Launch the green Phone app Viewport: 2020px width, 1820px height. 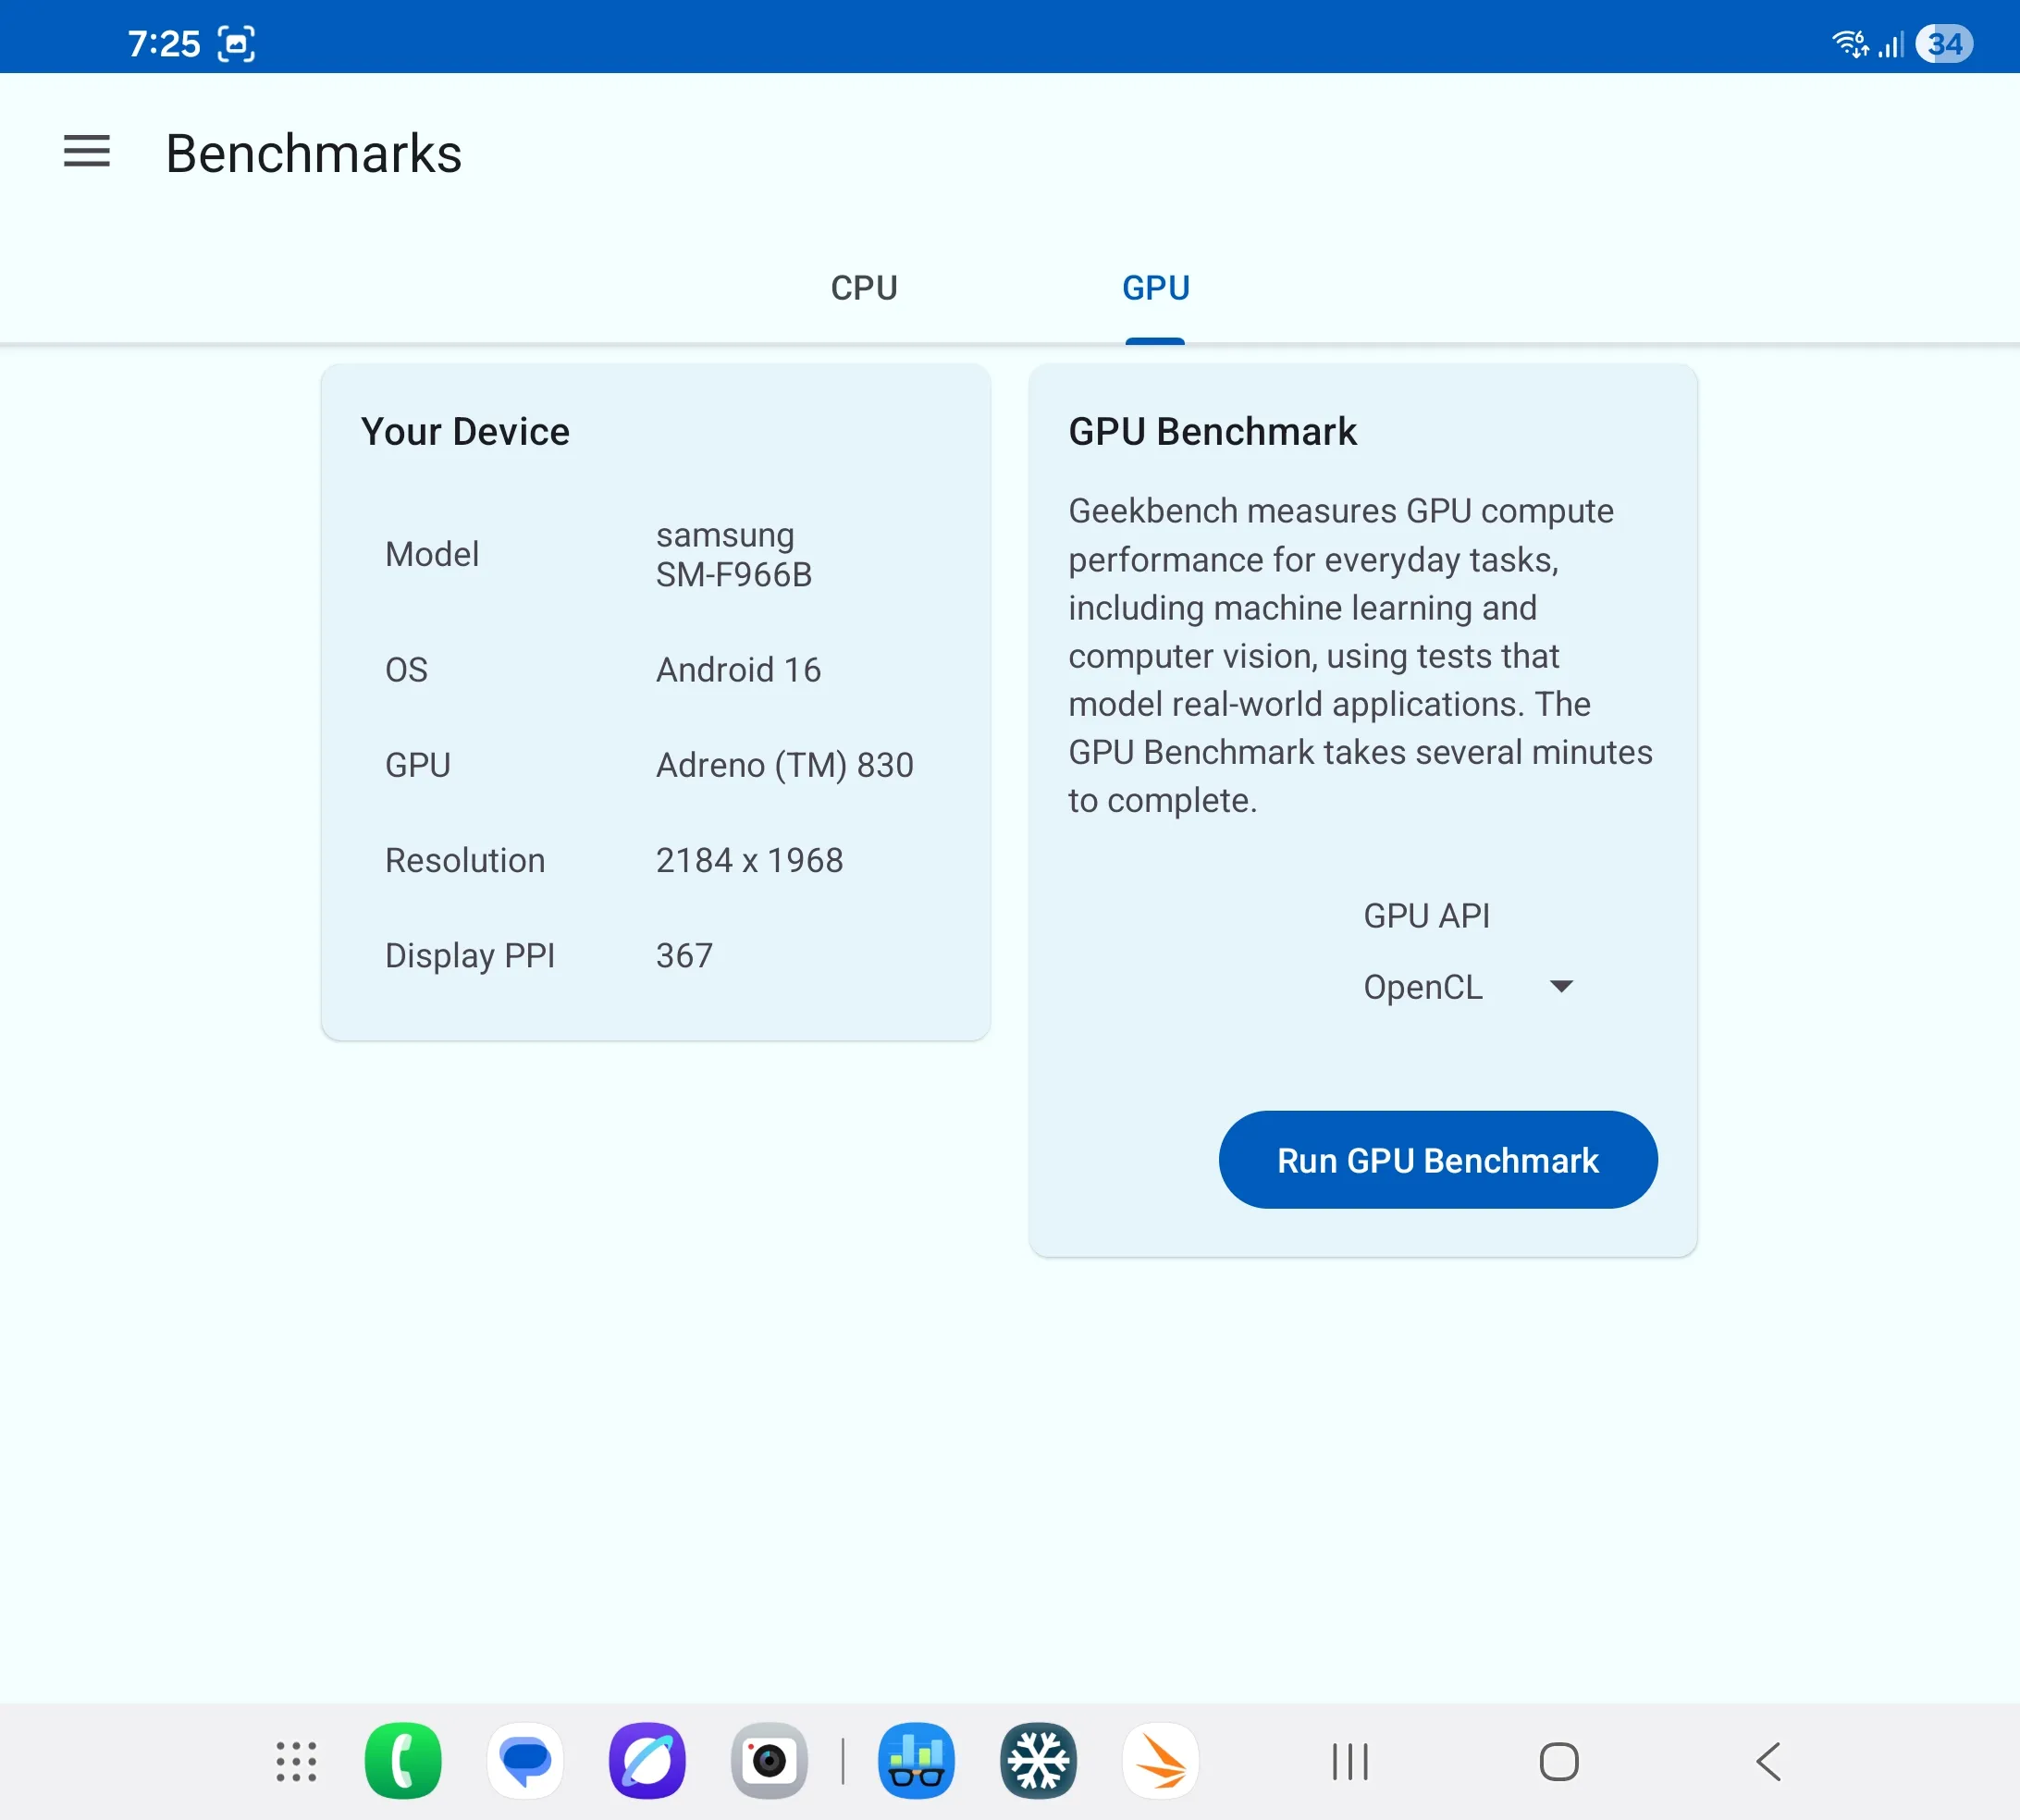click(403, 1761)
